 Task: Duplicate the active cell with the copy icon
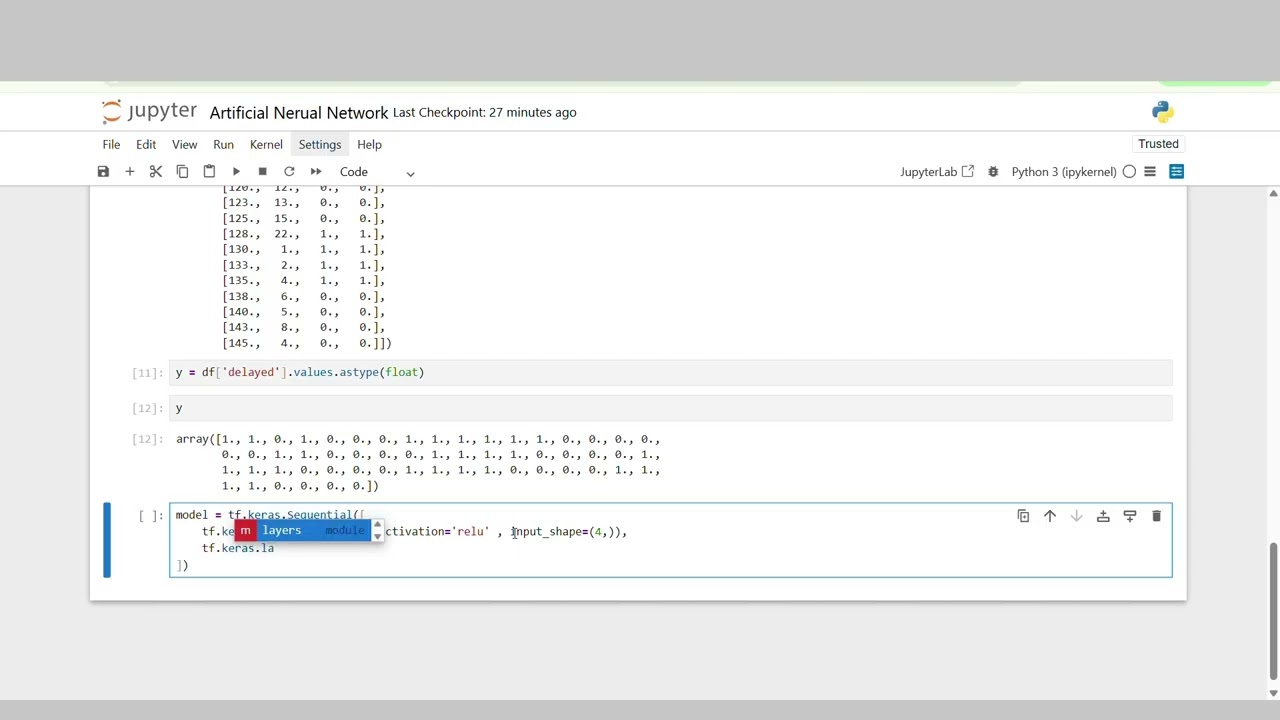1023,516
